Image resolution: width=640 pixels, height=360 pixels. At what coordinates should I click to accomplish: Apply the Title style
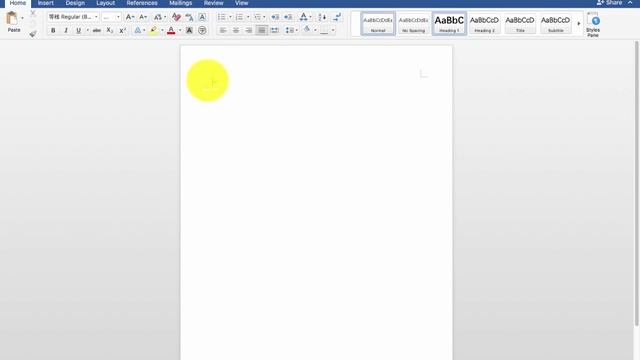point(520,24)
